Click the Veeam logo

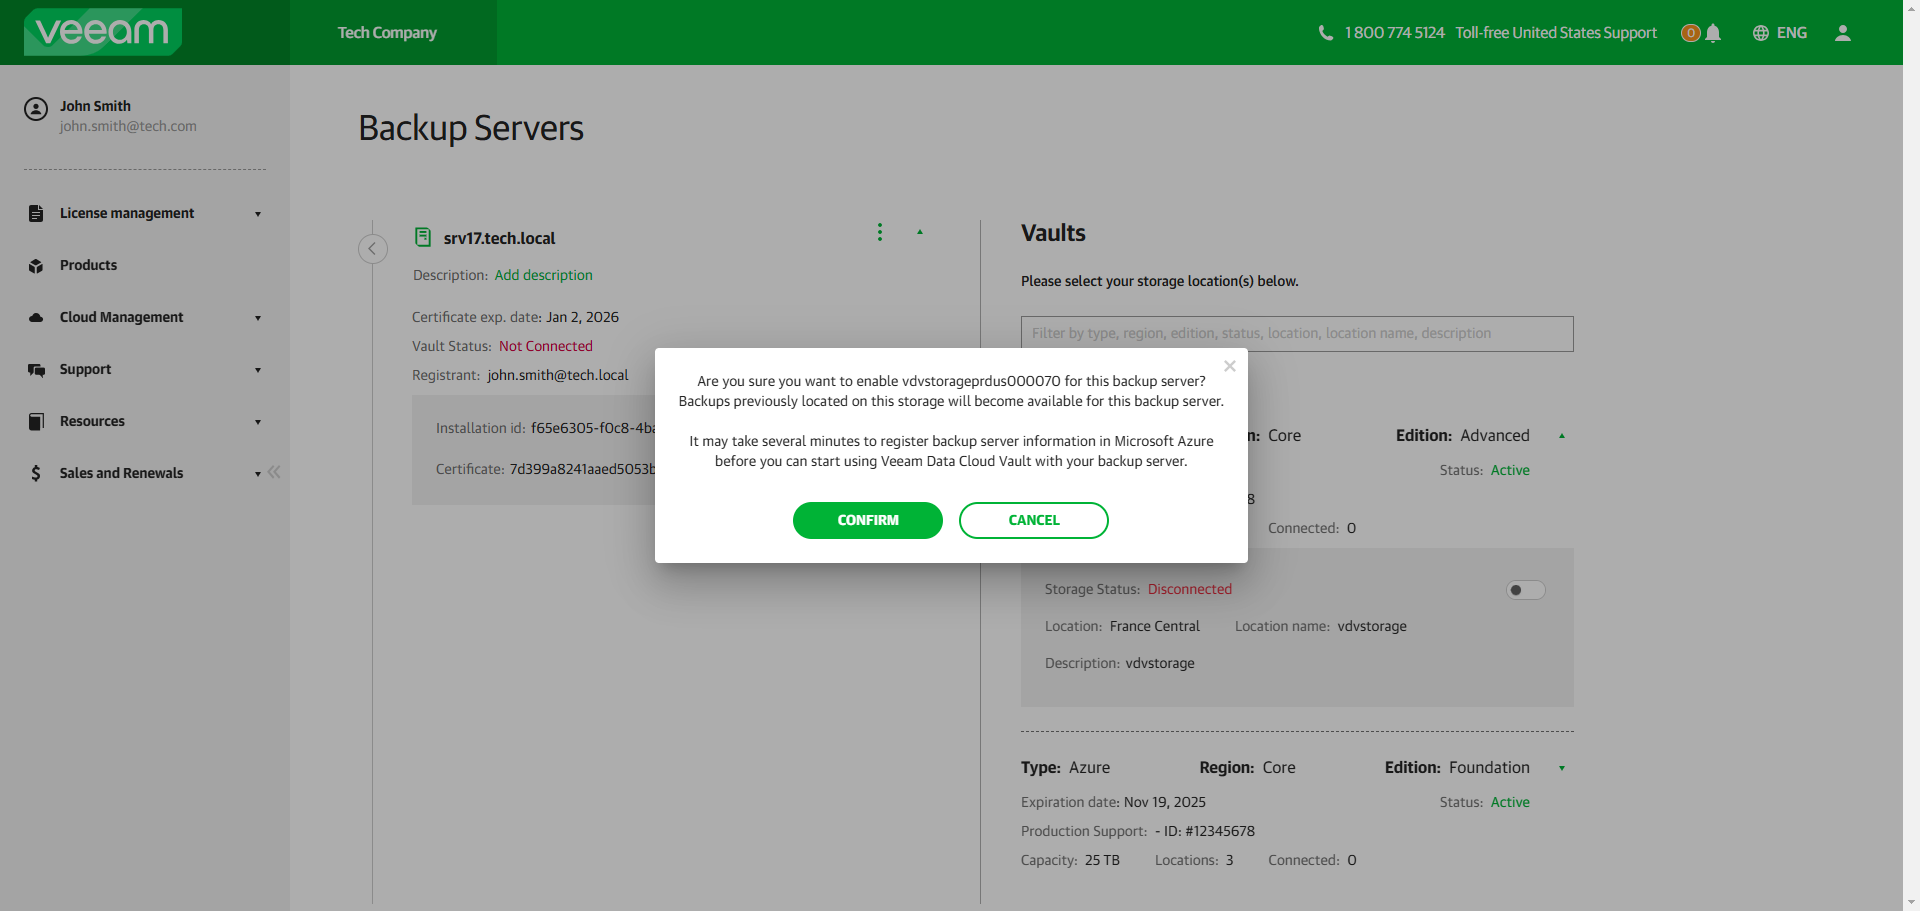103,32
